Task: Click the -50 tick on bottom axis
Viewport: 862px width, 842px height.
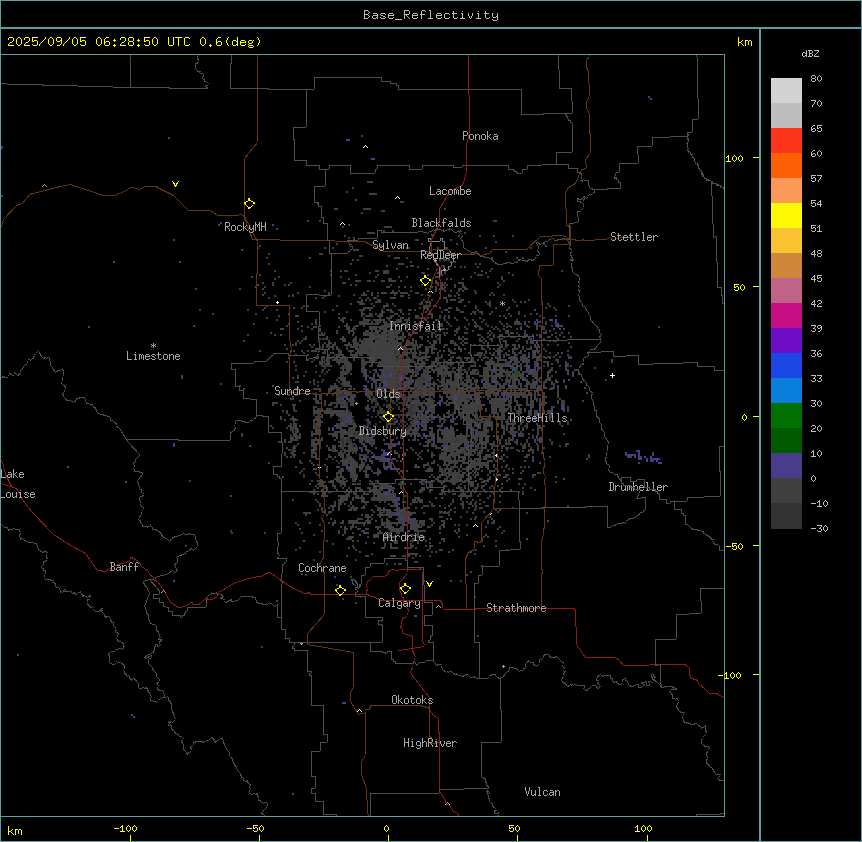Action: 255,828
